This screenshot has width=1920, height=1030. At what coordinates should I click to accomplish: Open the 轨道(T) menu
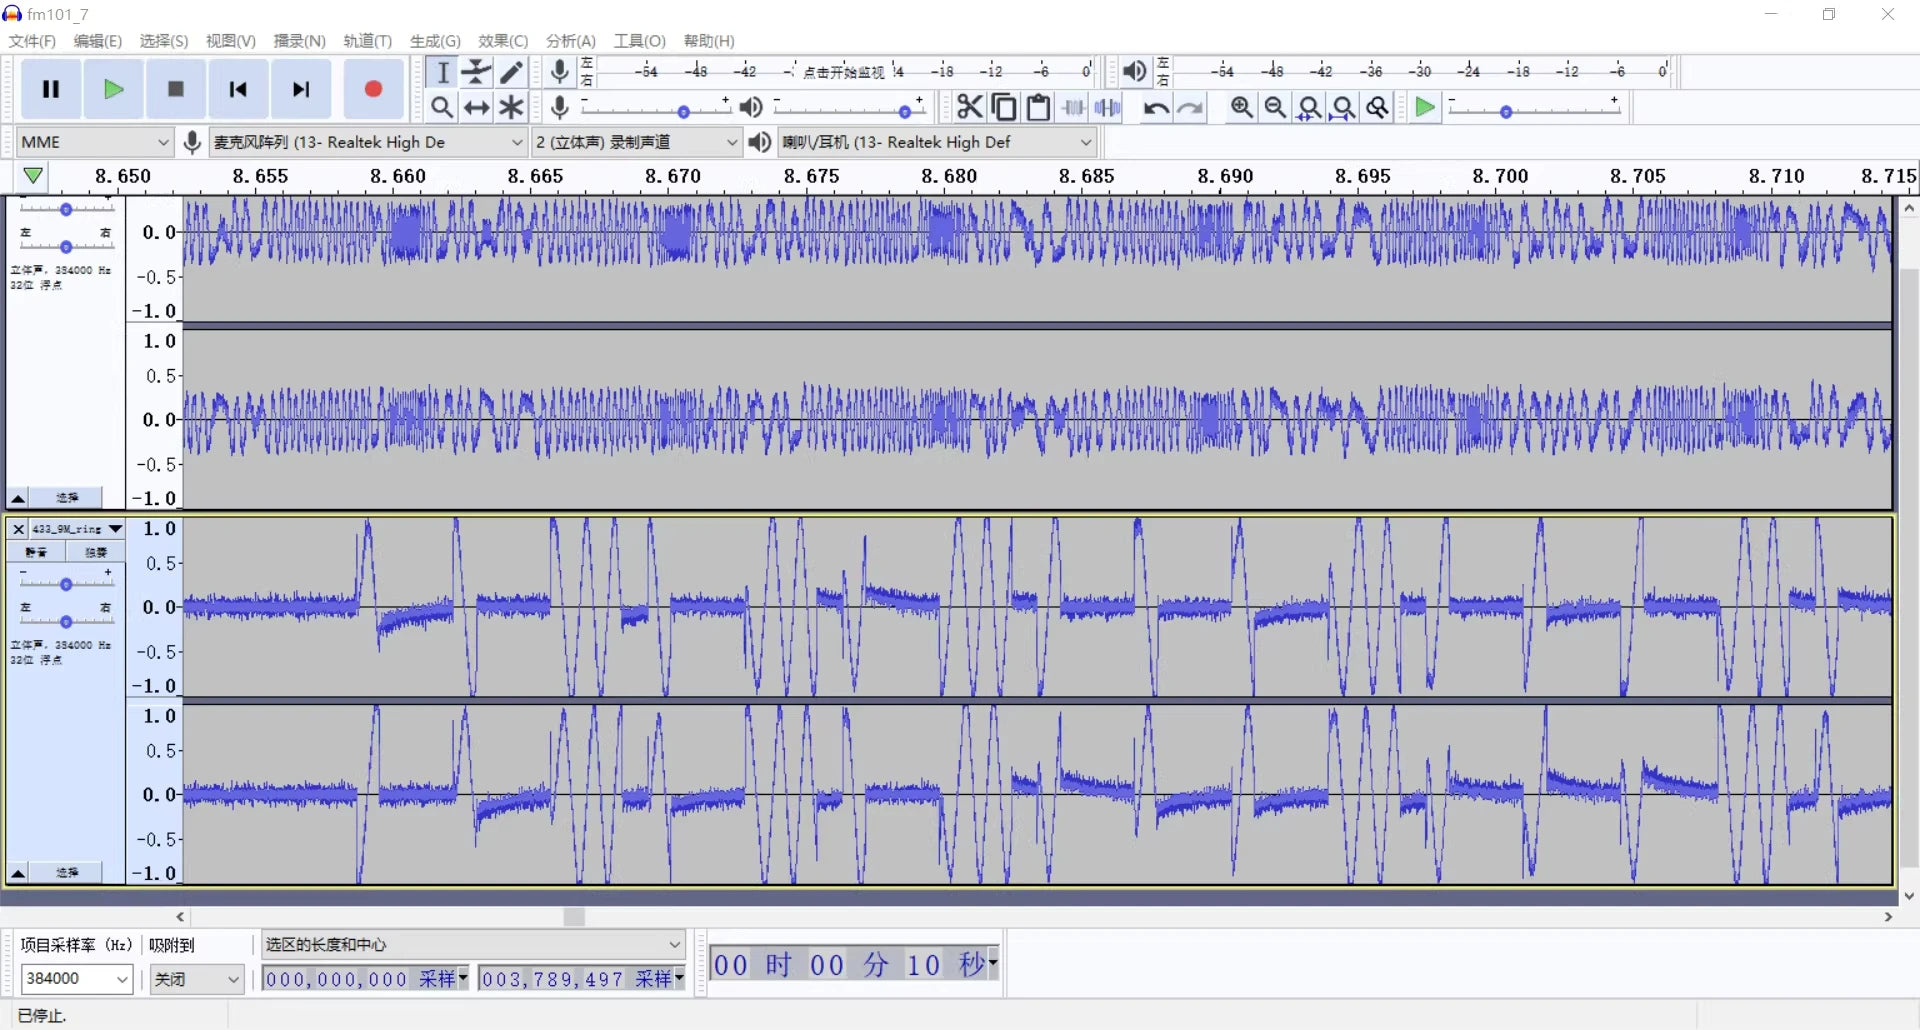pyautogui.click(x=367, y=41)
